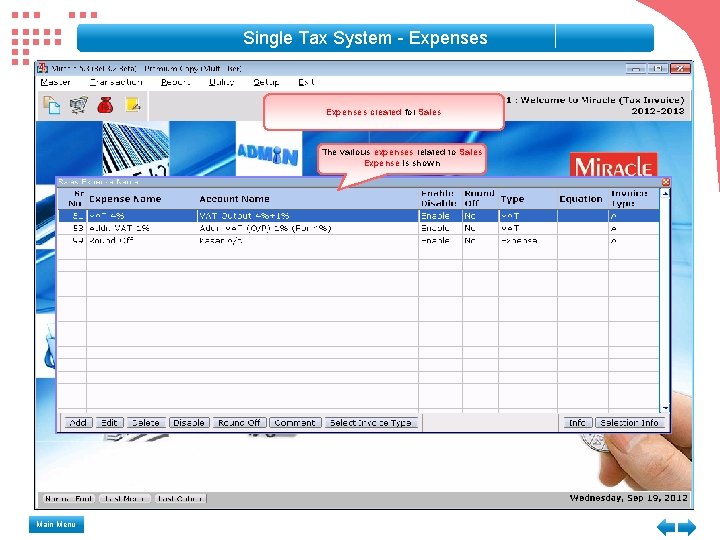Image resolution: width=720 pixels, height=540 pixels.
Task: Open the Exit menu
Action: pos(306,82)
